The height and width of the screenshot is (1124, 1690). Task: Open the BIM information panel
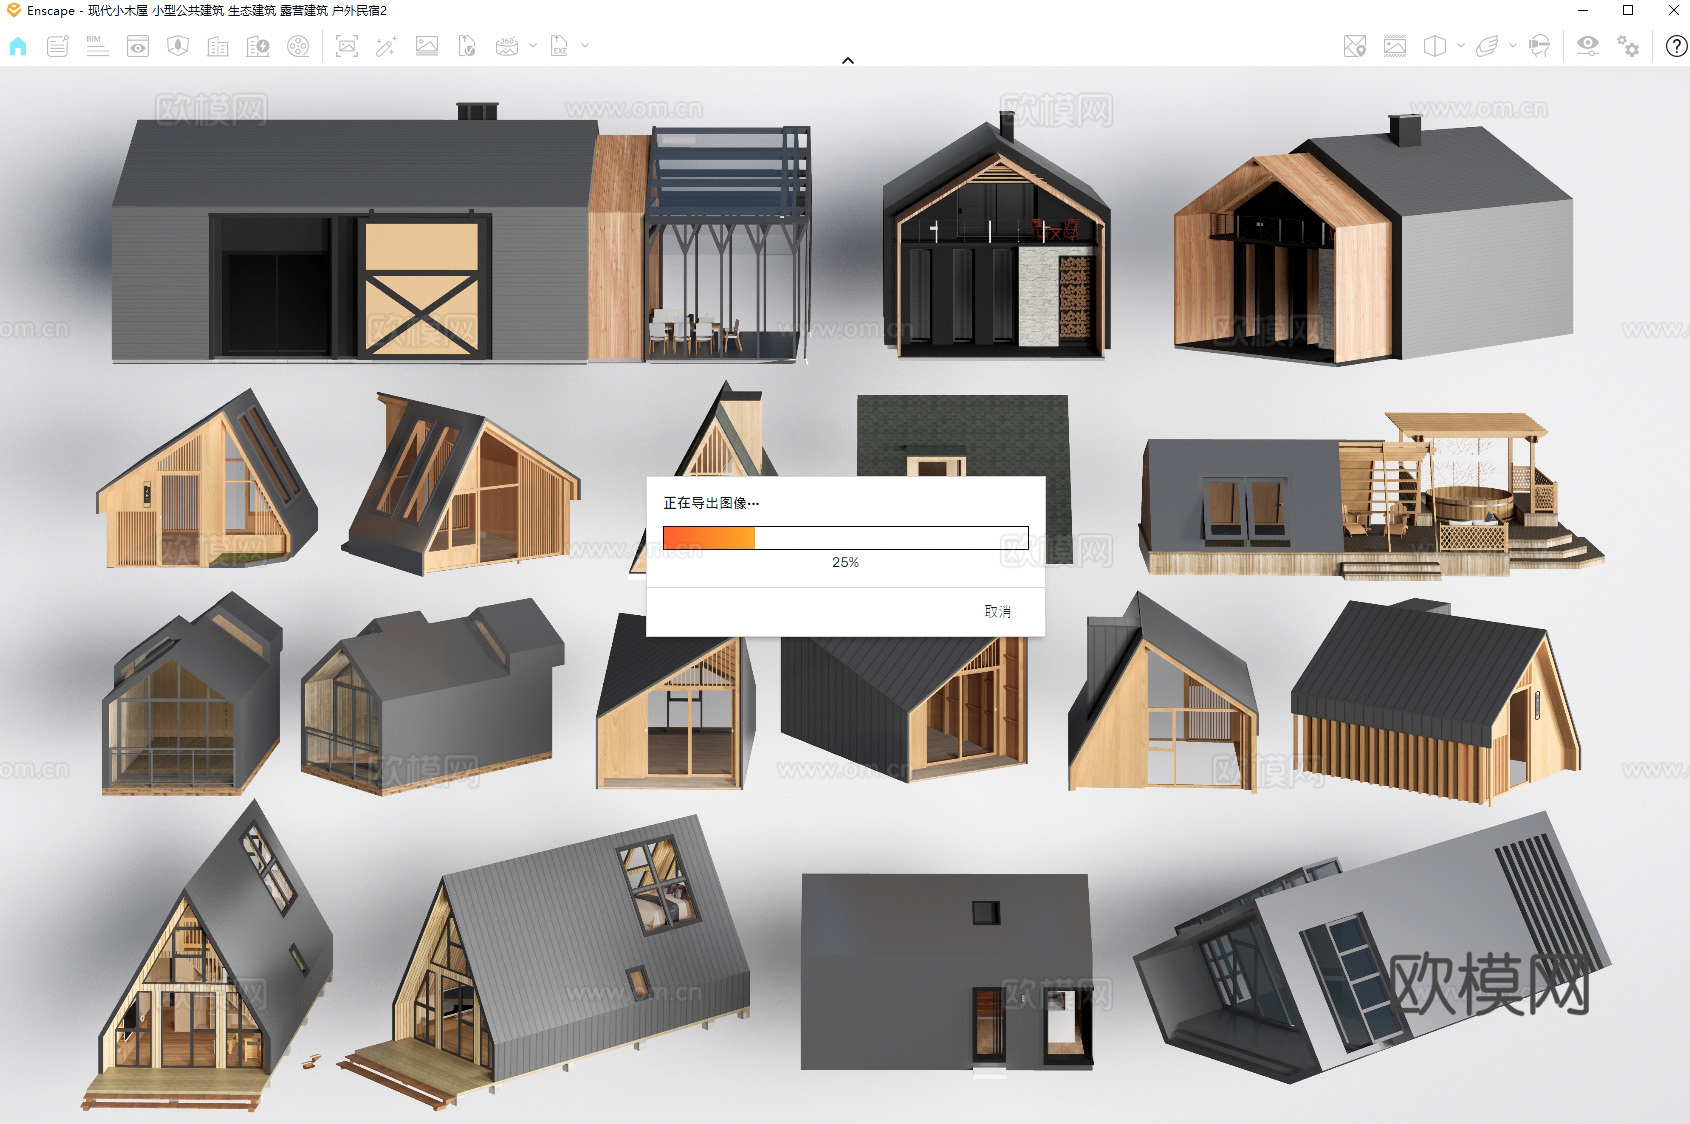tap(97, 46)
